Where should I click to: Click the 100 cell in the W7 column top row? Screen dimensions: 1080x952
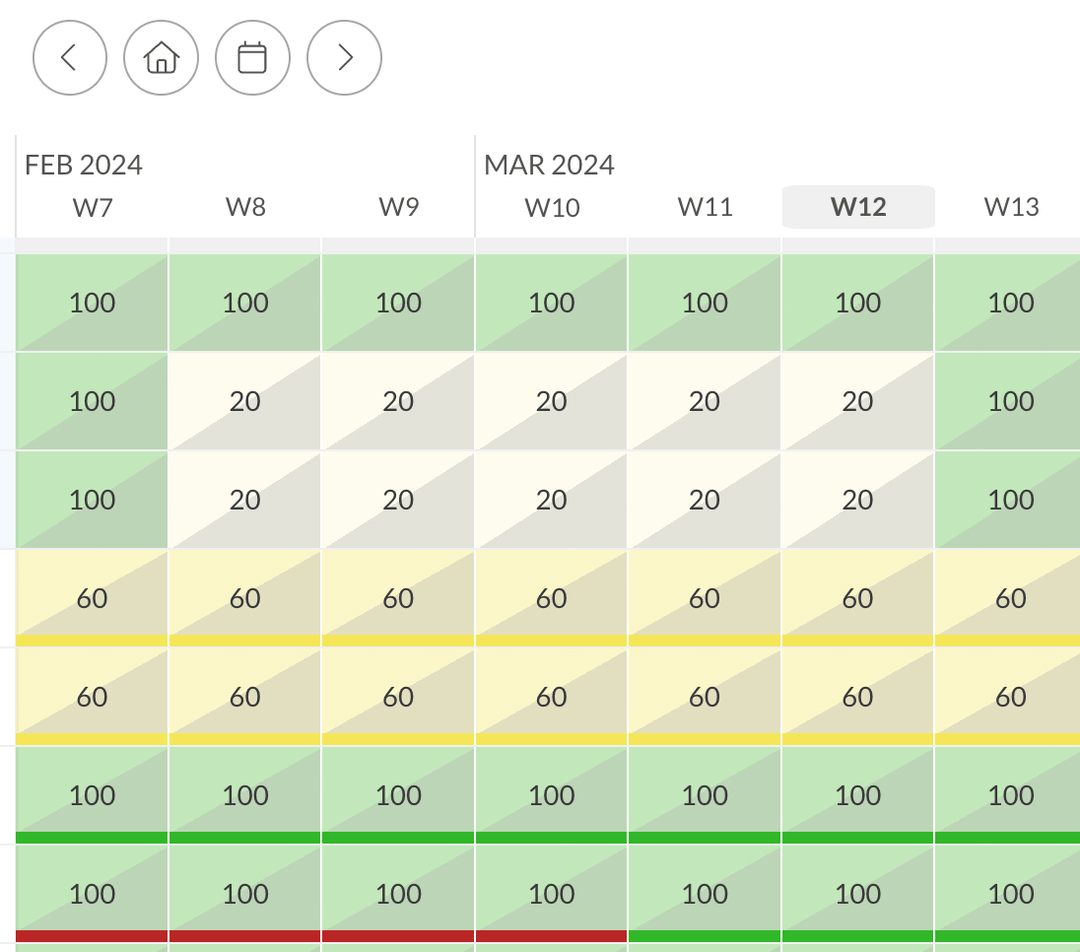tap(91, 302)
